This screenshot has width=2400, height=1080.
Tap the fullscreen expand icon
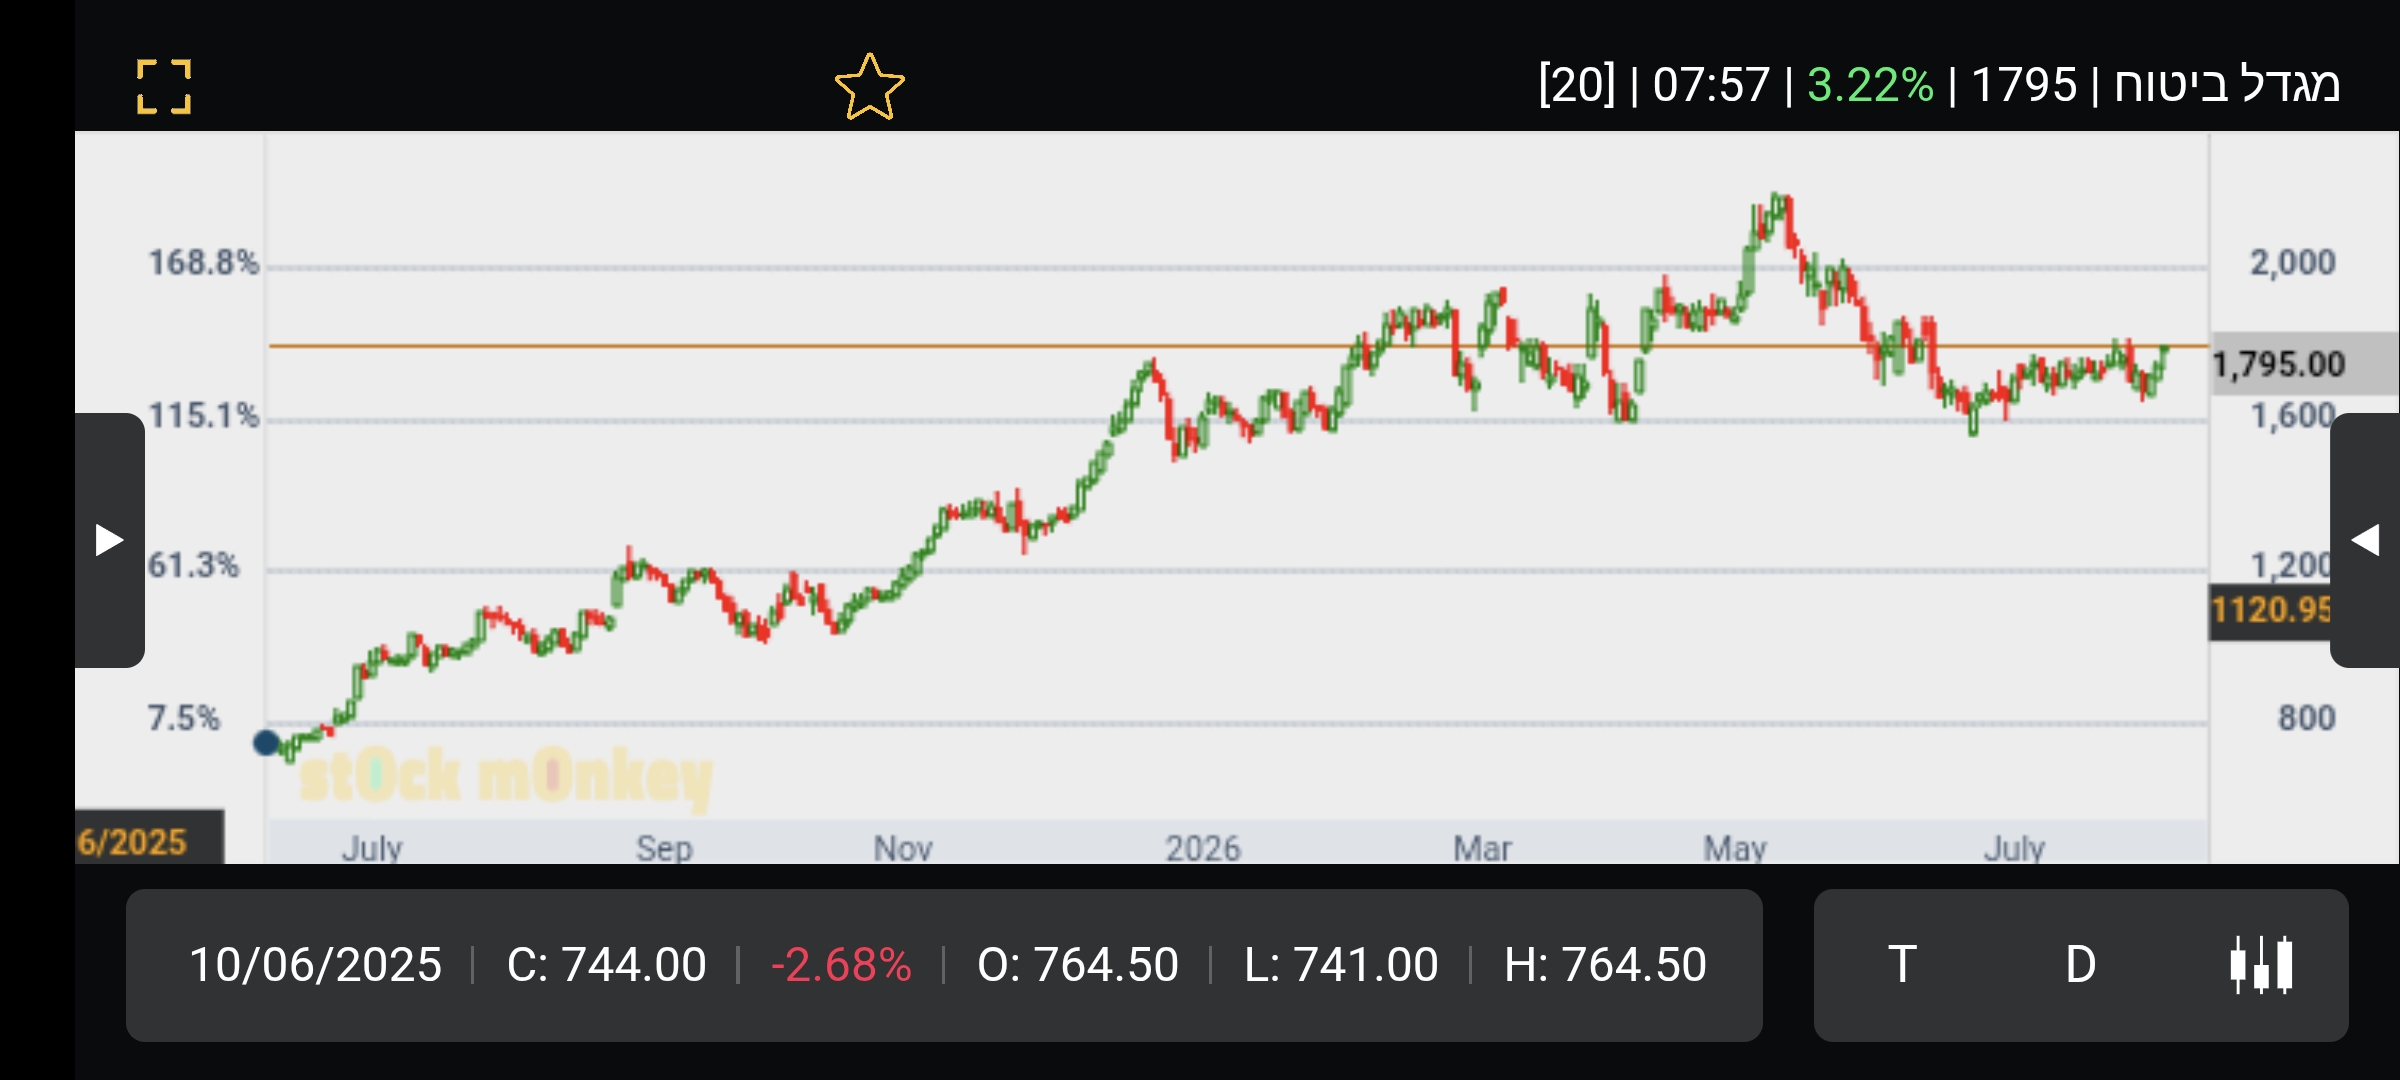coord(164,86)
